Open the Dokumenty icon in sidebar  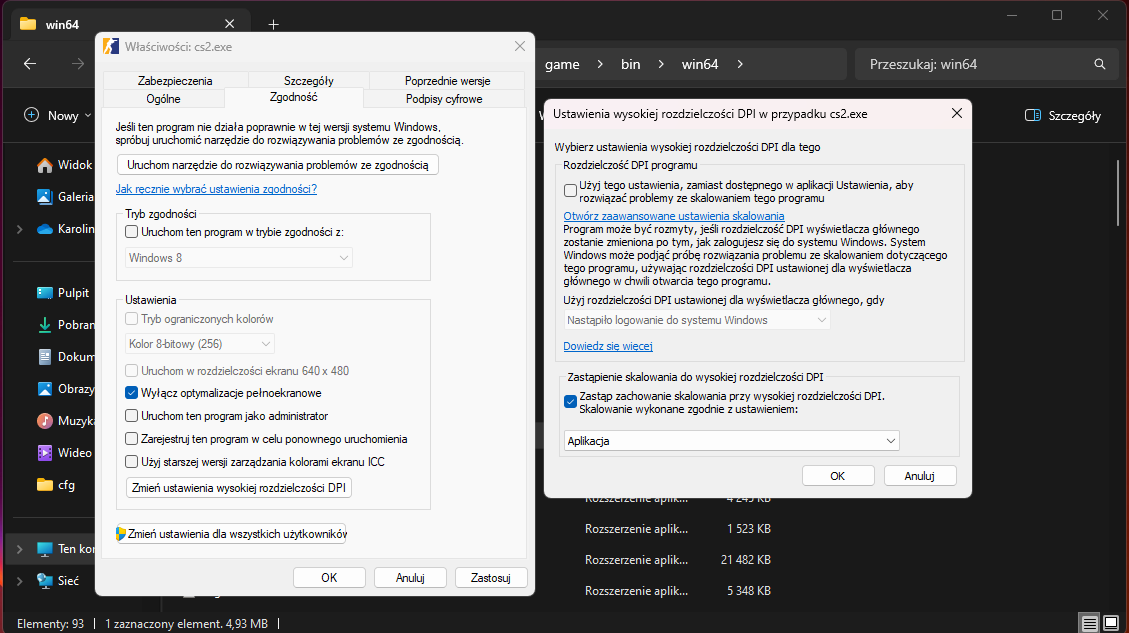(x=45, y=356)
